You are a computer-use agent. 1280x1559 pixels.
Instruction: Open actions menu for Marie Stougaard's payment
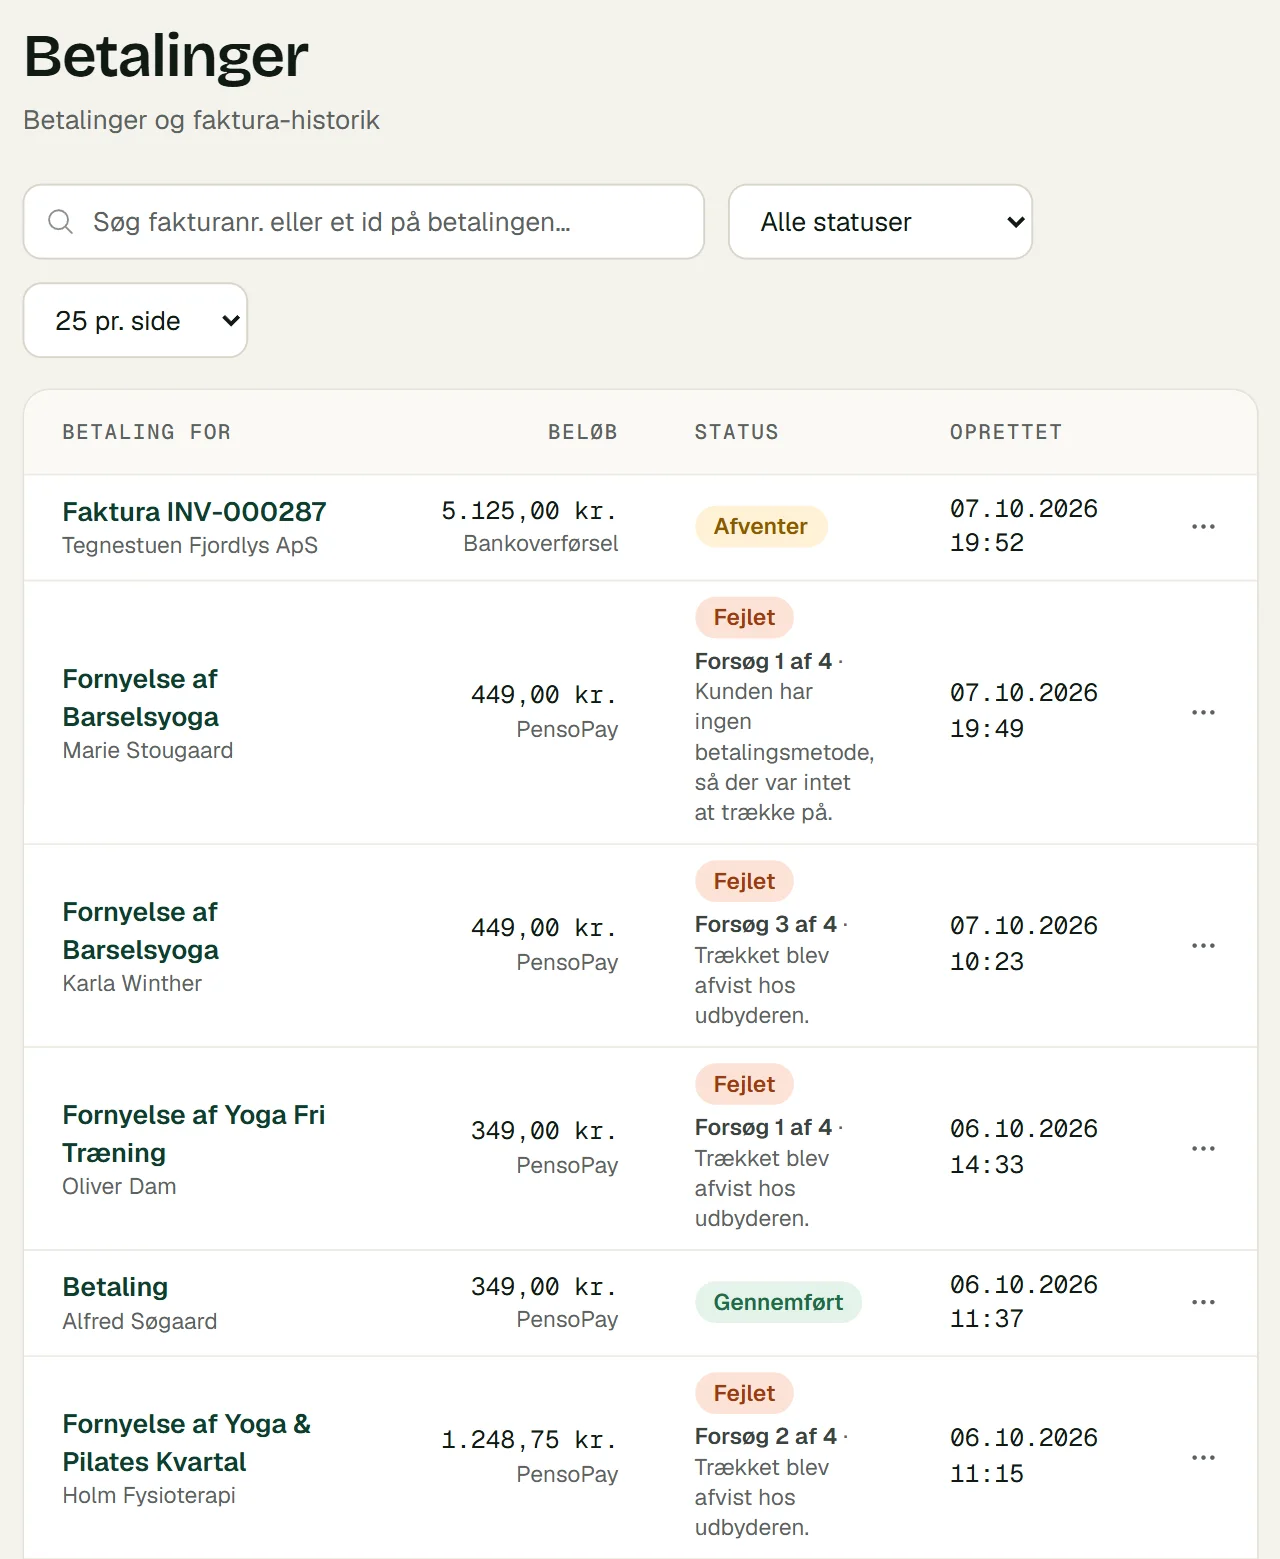(x=1203, y=713)
